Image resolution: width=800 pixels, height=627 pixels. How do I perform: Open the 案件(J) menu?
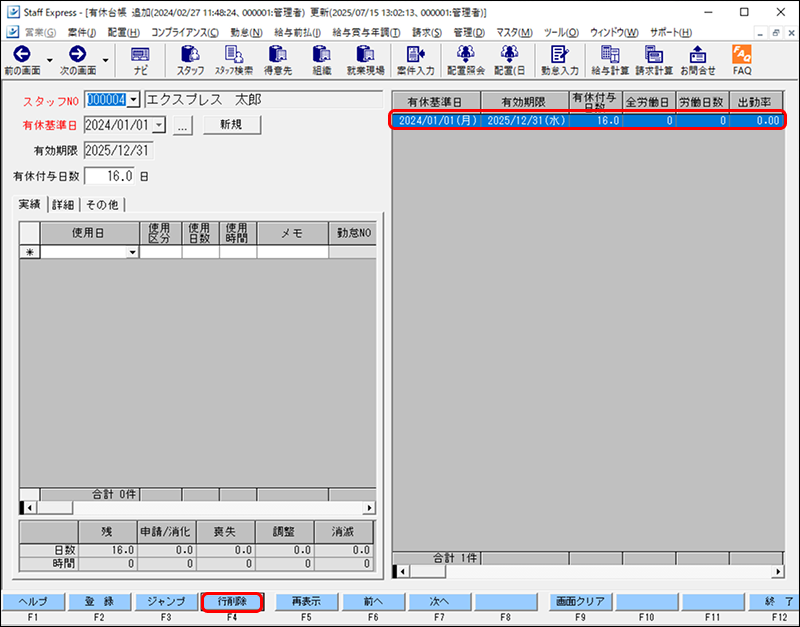point(82,32)
